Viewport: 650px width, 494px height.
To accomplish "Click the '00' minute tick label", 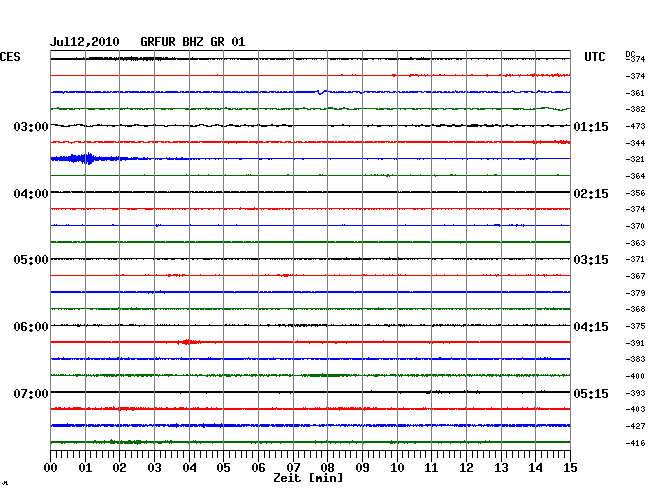I will coord(51,468).
